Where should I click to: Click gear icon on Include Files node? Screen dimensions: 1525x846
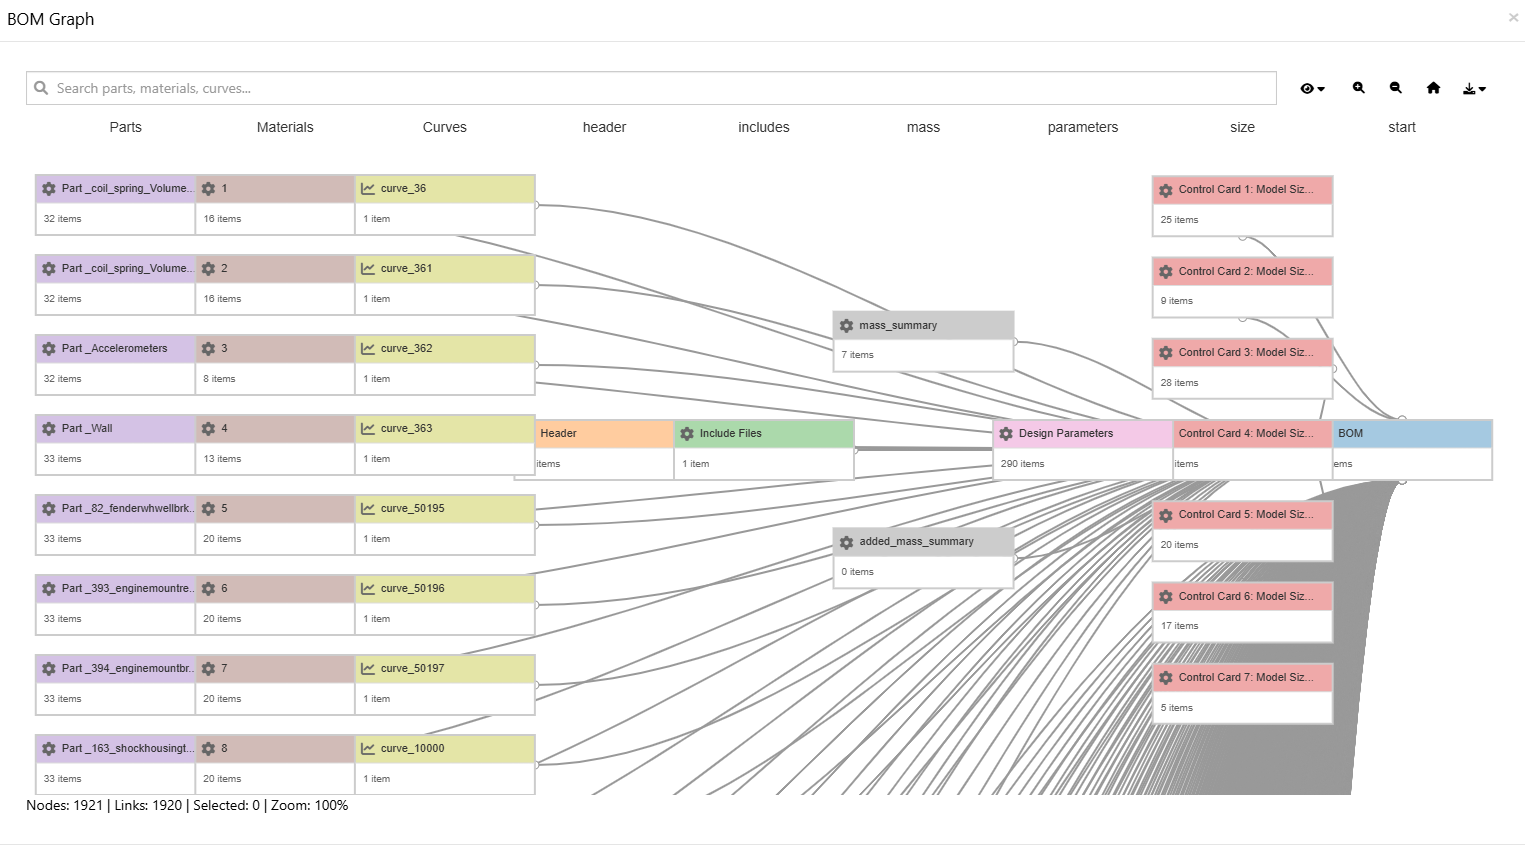pyautogui.click(x=687, y=434)
